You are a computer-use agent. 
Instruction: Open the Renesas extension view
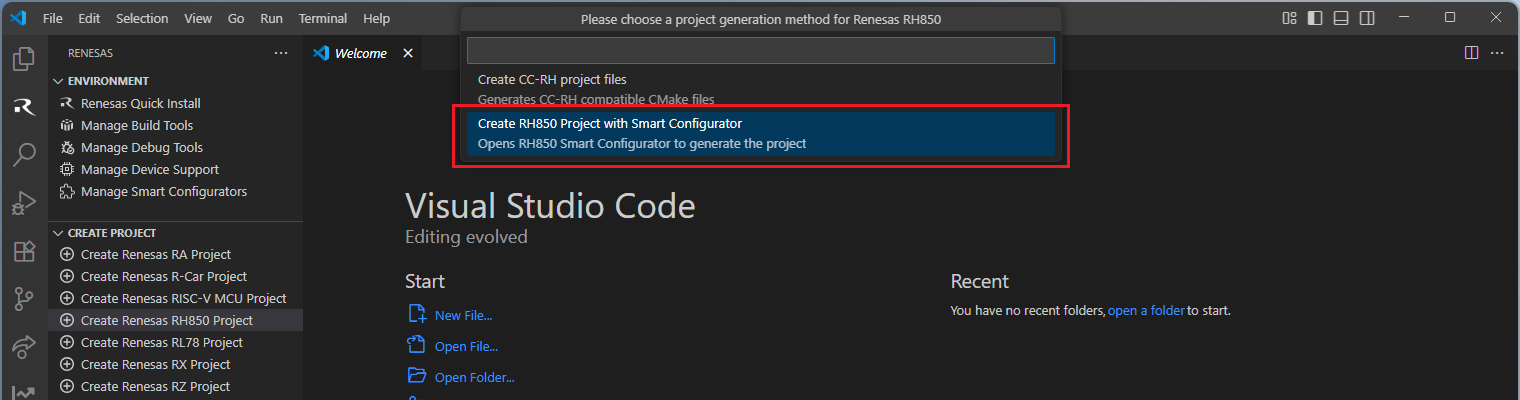coord(23,107)
